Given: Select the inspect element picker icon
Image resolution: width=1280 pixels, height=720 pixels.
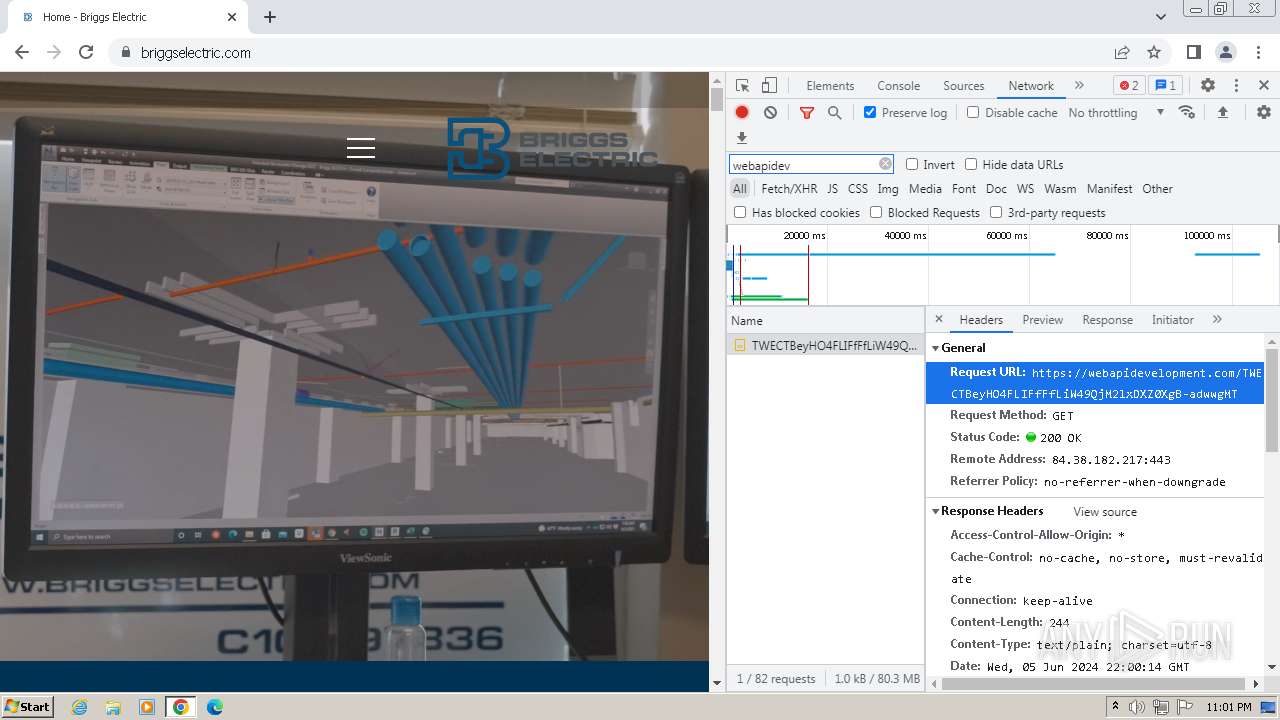Looking at the screenshot, I should pos(742,86).
